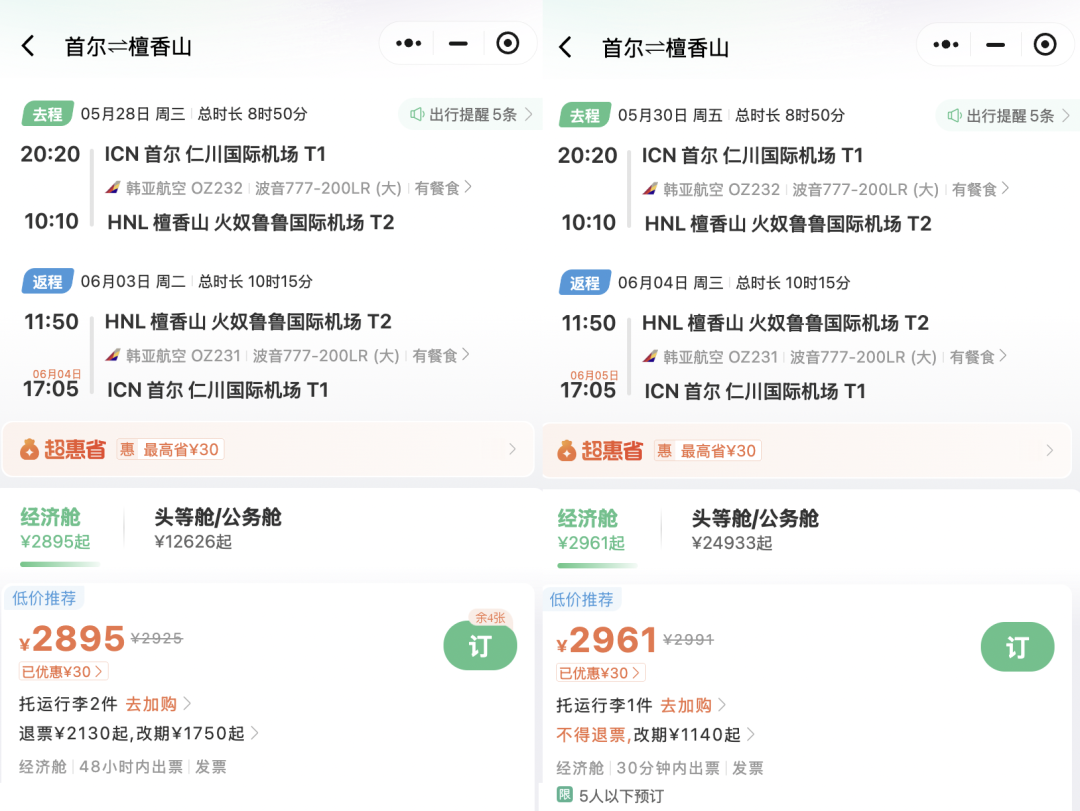Viewport: 1080px width, 811px height.
Task: Tap Asiana logo on right OZ231 row
Action: pos(650,357)
